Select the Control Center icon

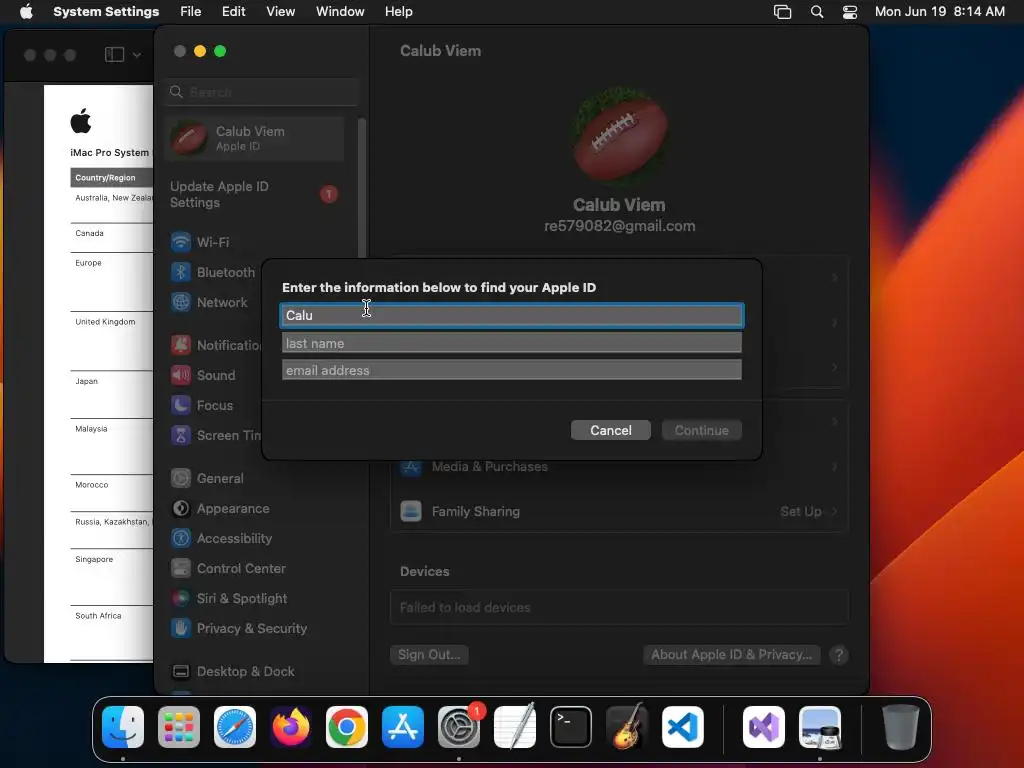[x=181, y=568]
